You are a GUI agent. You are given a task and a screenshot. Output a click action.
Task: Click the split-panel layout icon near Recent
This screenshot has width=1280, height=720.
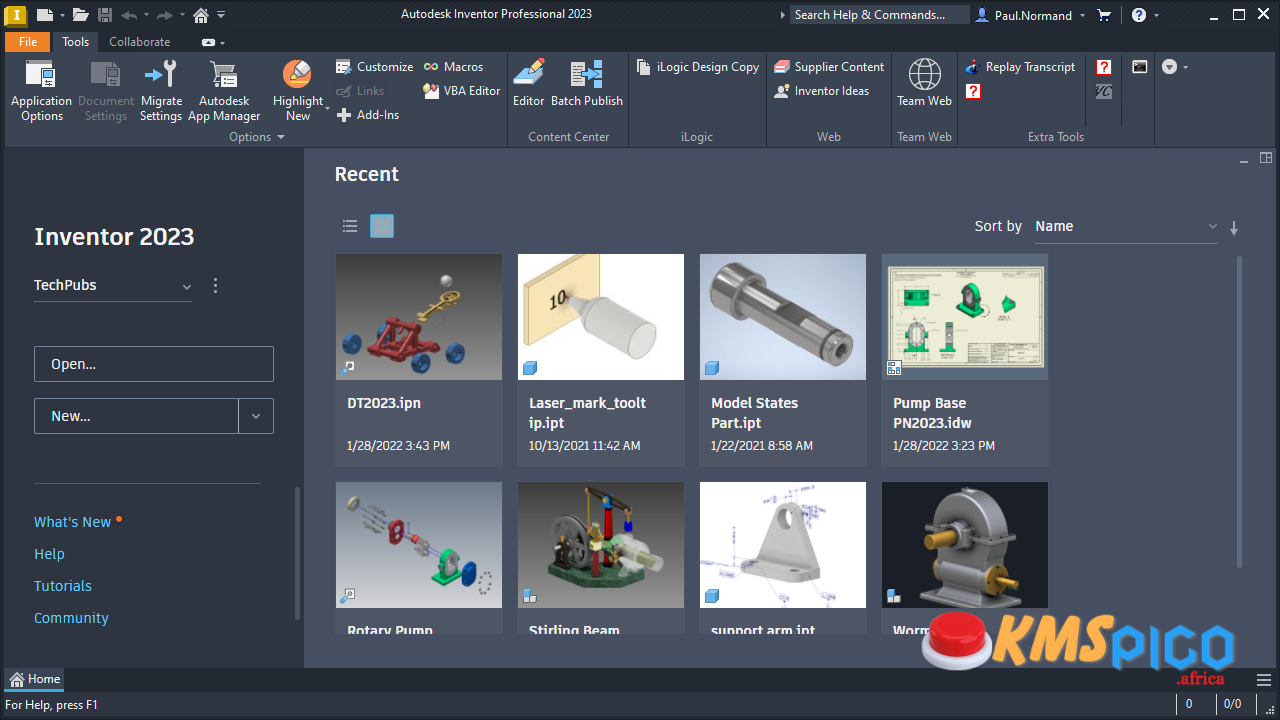tap(1266, 158)
